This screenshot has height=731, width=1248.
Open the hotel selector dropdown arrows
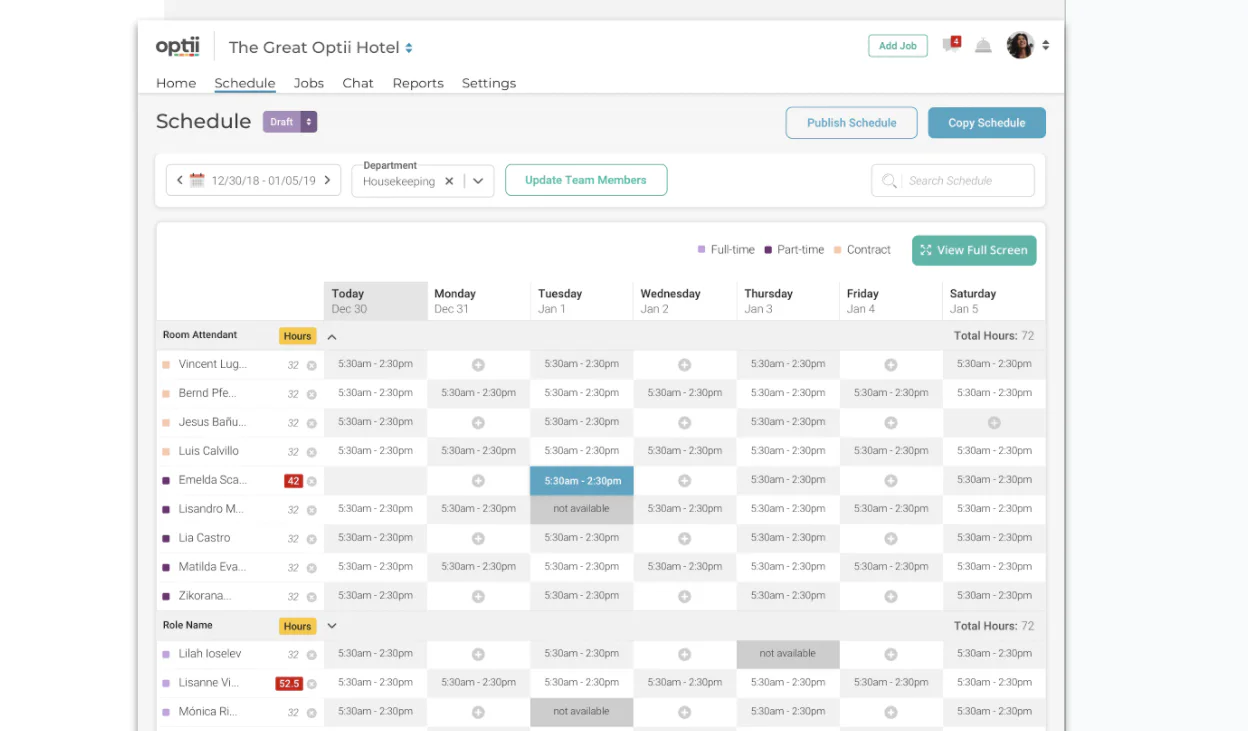pyautogui.click(x=409, y=48)
